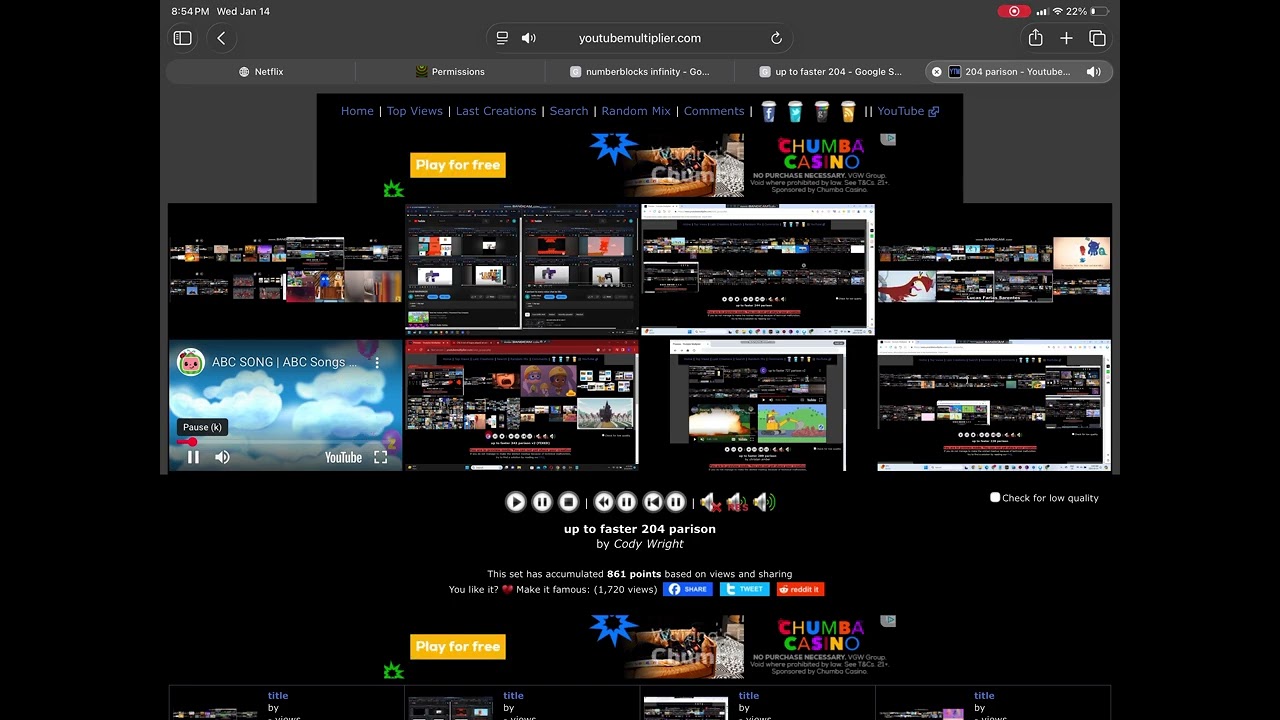
Task: Add a new Safari tab
Action: 1066,38
